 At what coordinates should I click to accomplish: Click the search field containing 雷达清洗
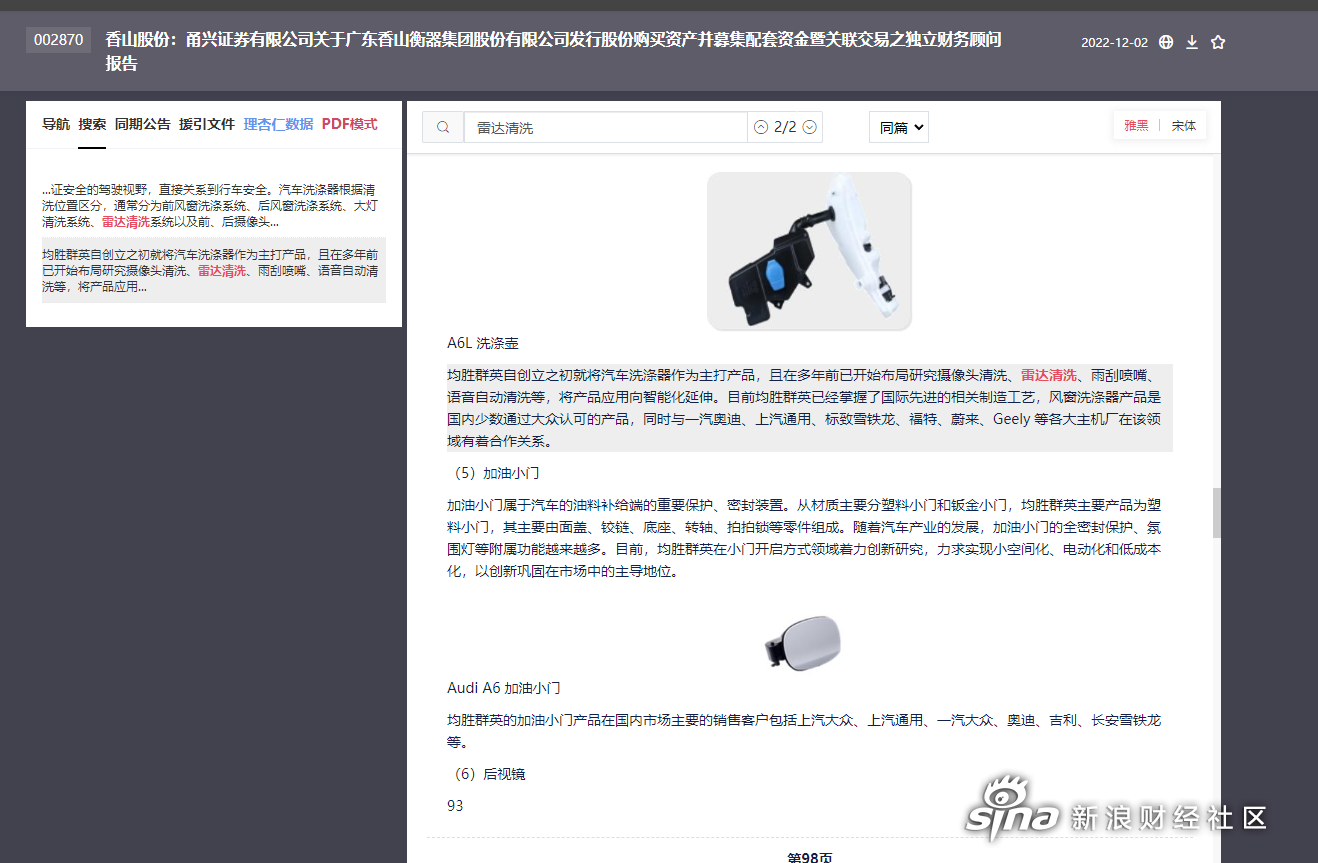coord(605,127)
